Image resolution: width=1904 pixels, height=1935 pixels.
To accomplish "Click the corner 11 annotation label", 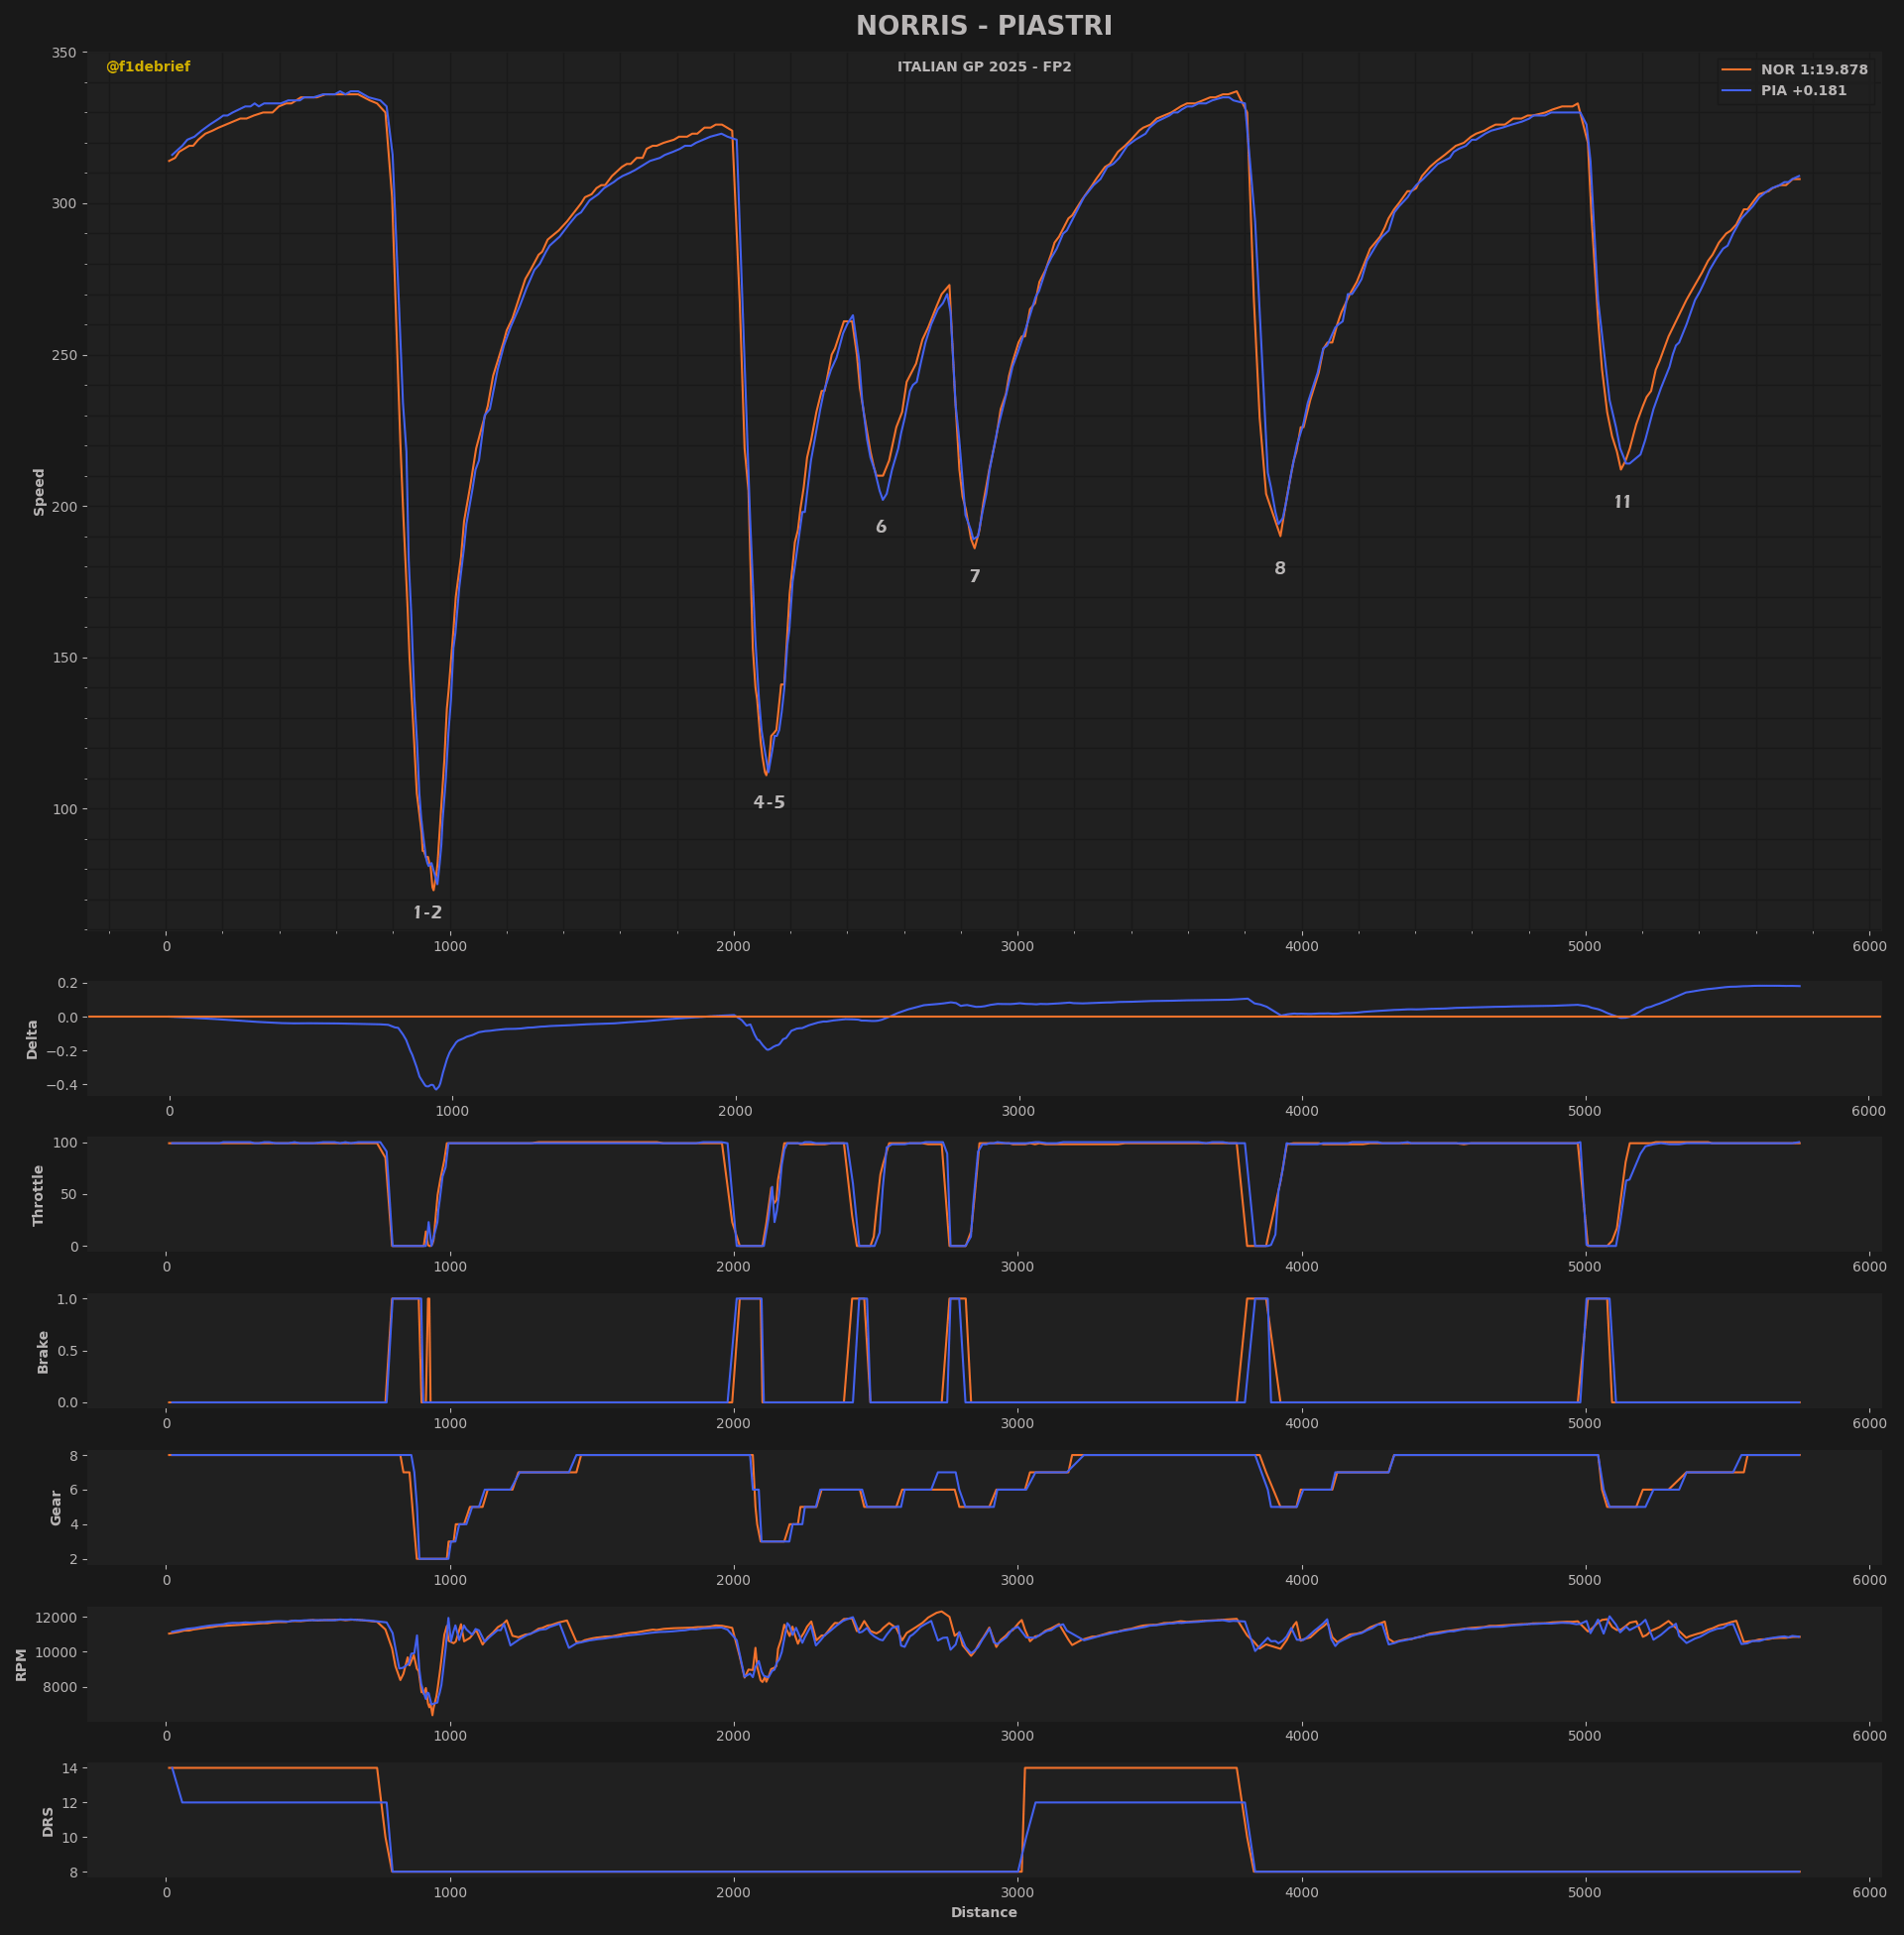I will point(1621,502).
